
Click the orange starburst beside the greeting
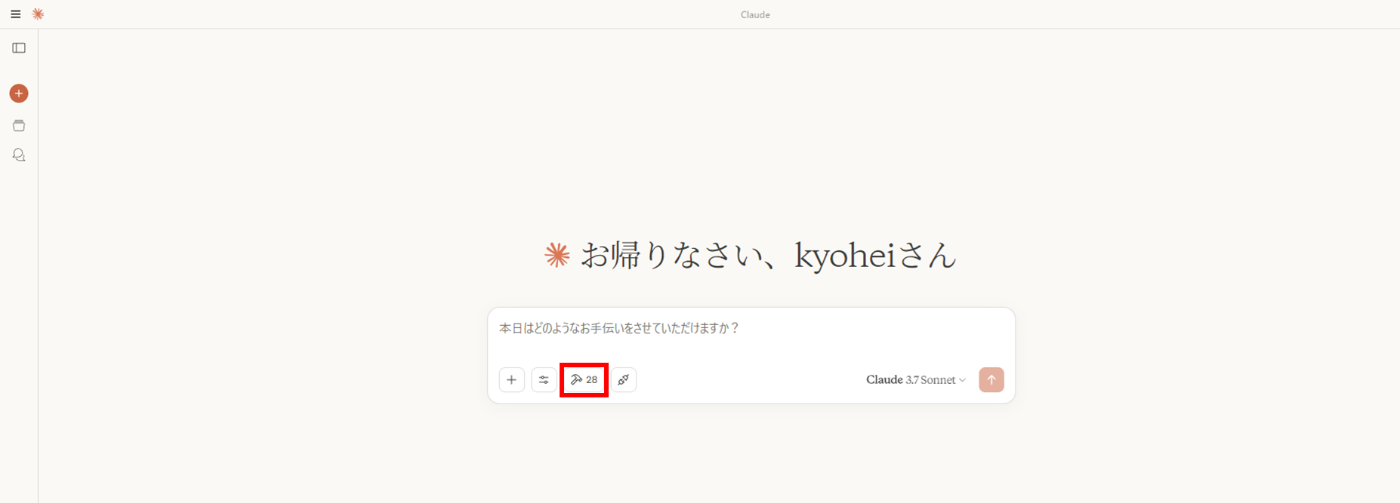click(x=557, y=256)
